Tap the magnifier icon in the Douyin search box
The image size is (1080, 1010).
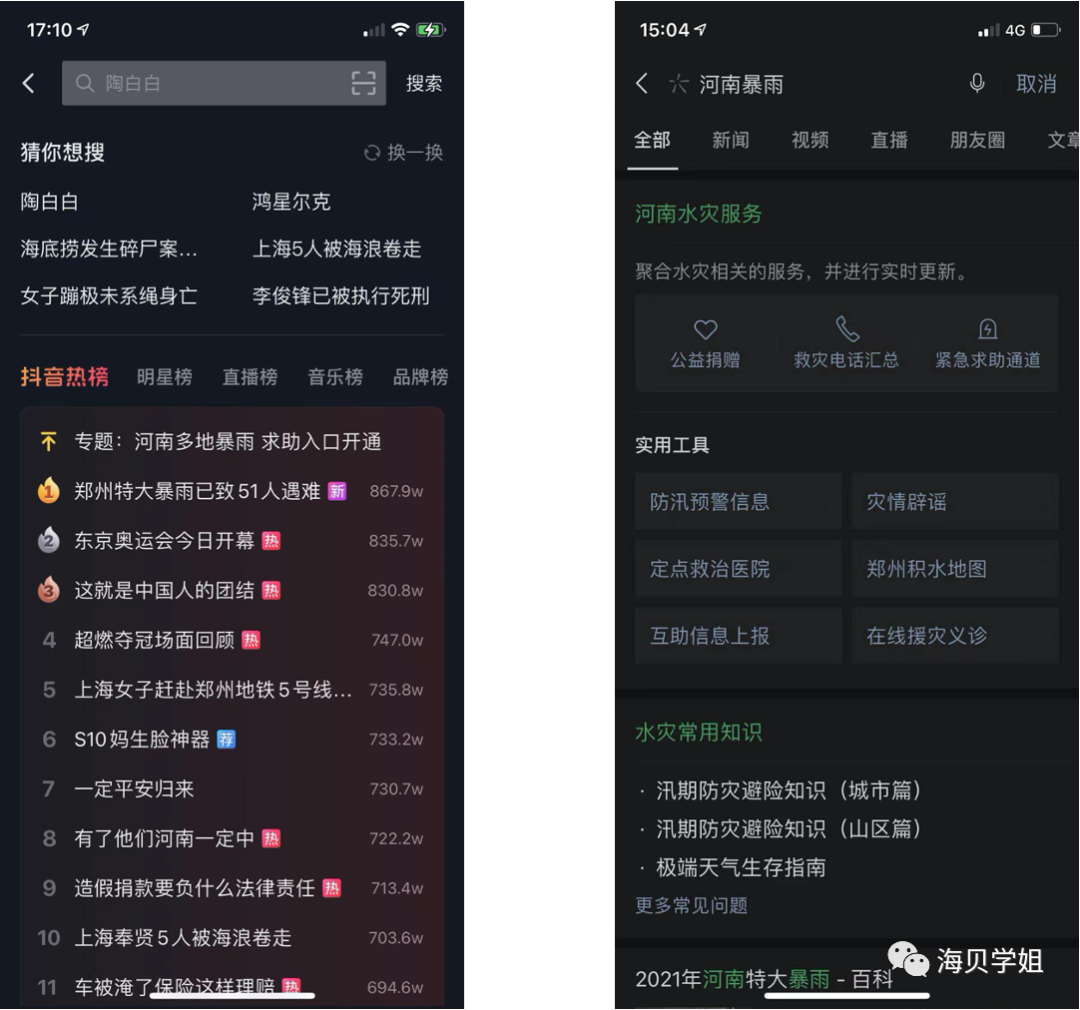point(85,83)
